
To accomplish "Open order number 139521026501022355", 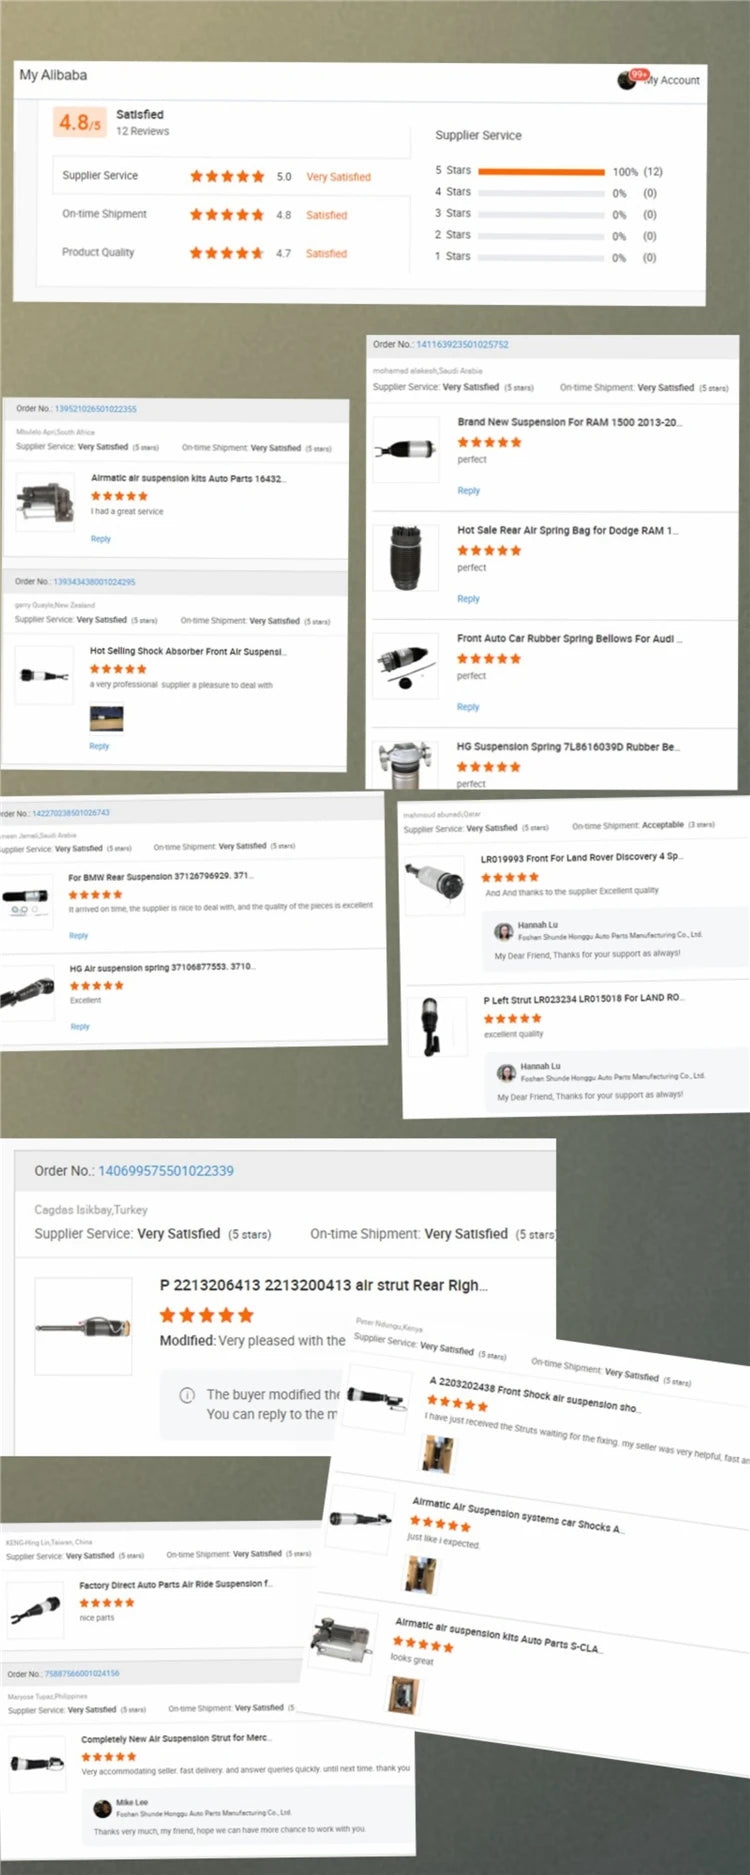I will (95, 409).
